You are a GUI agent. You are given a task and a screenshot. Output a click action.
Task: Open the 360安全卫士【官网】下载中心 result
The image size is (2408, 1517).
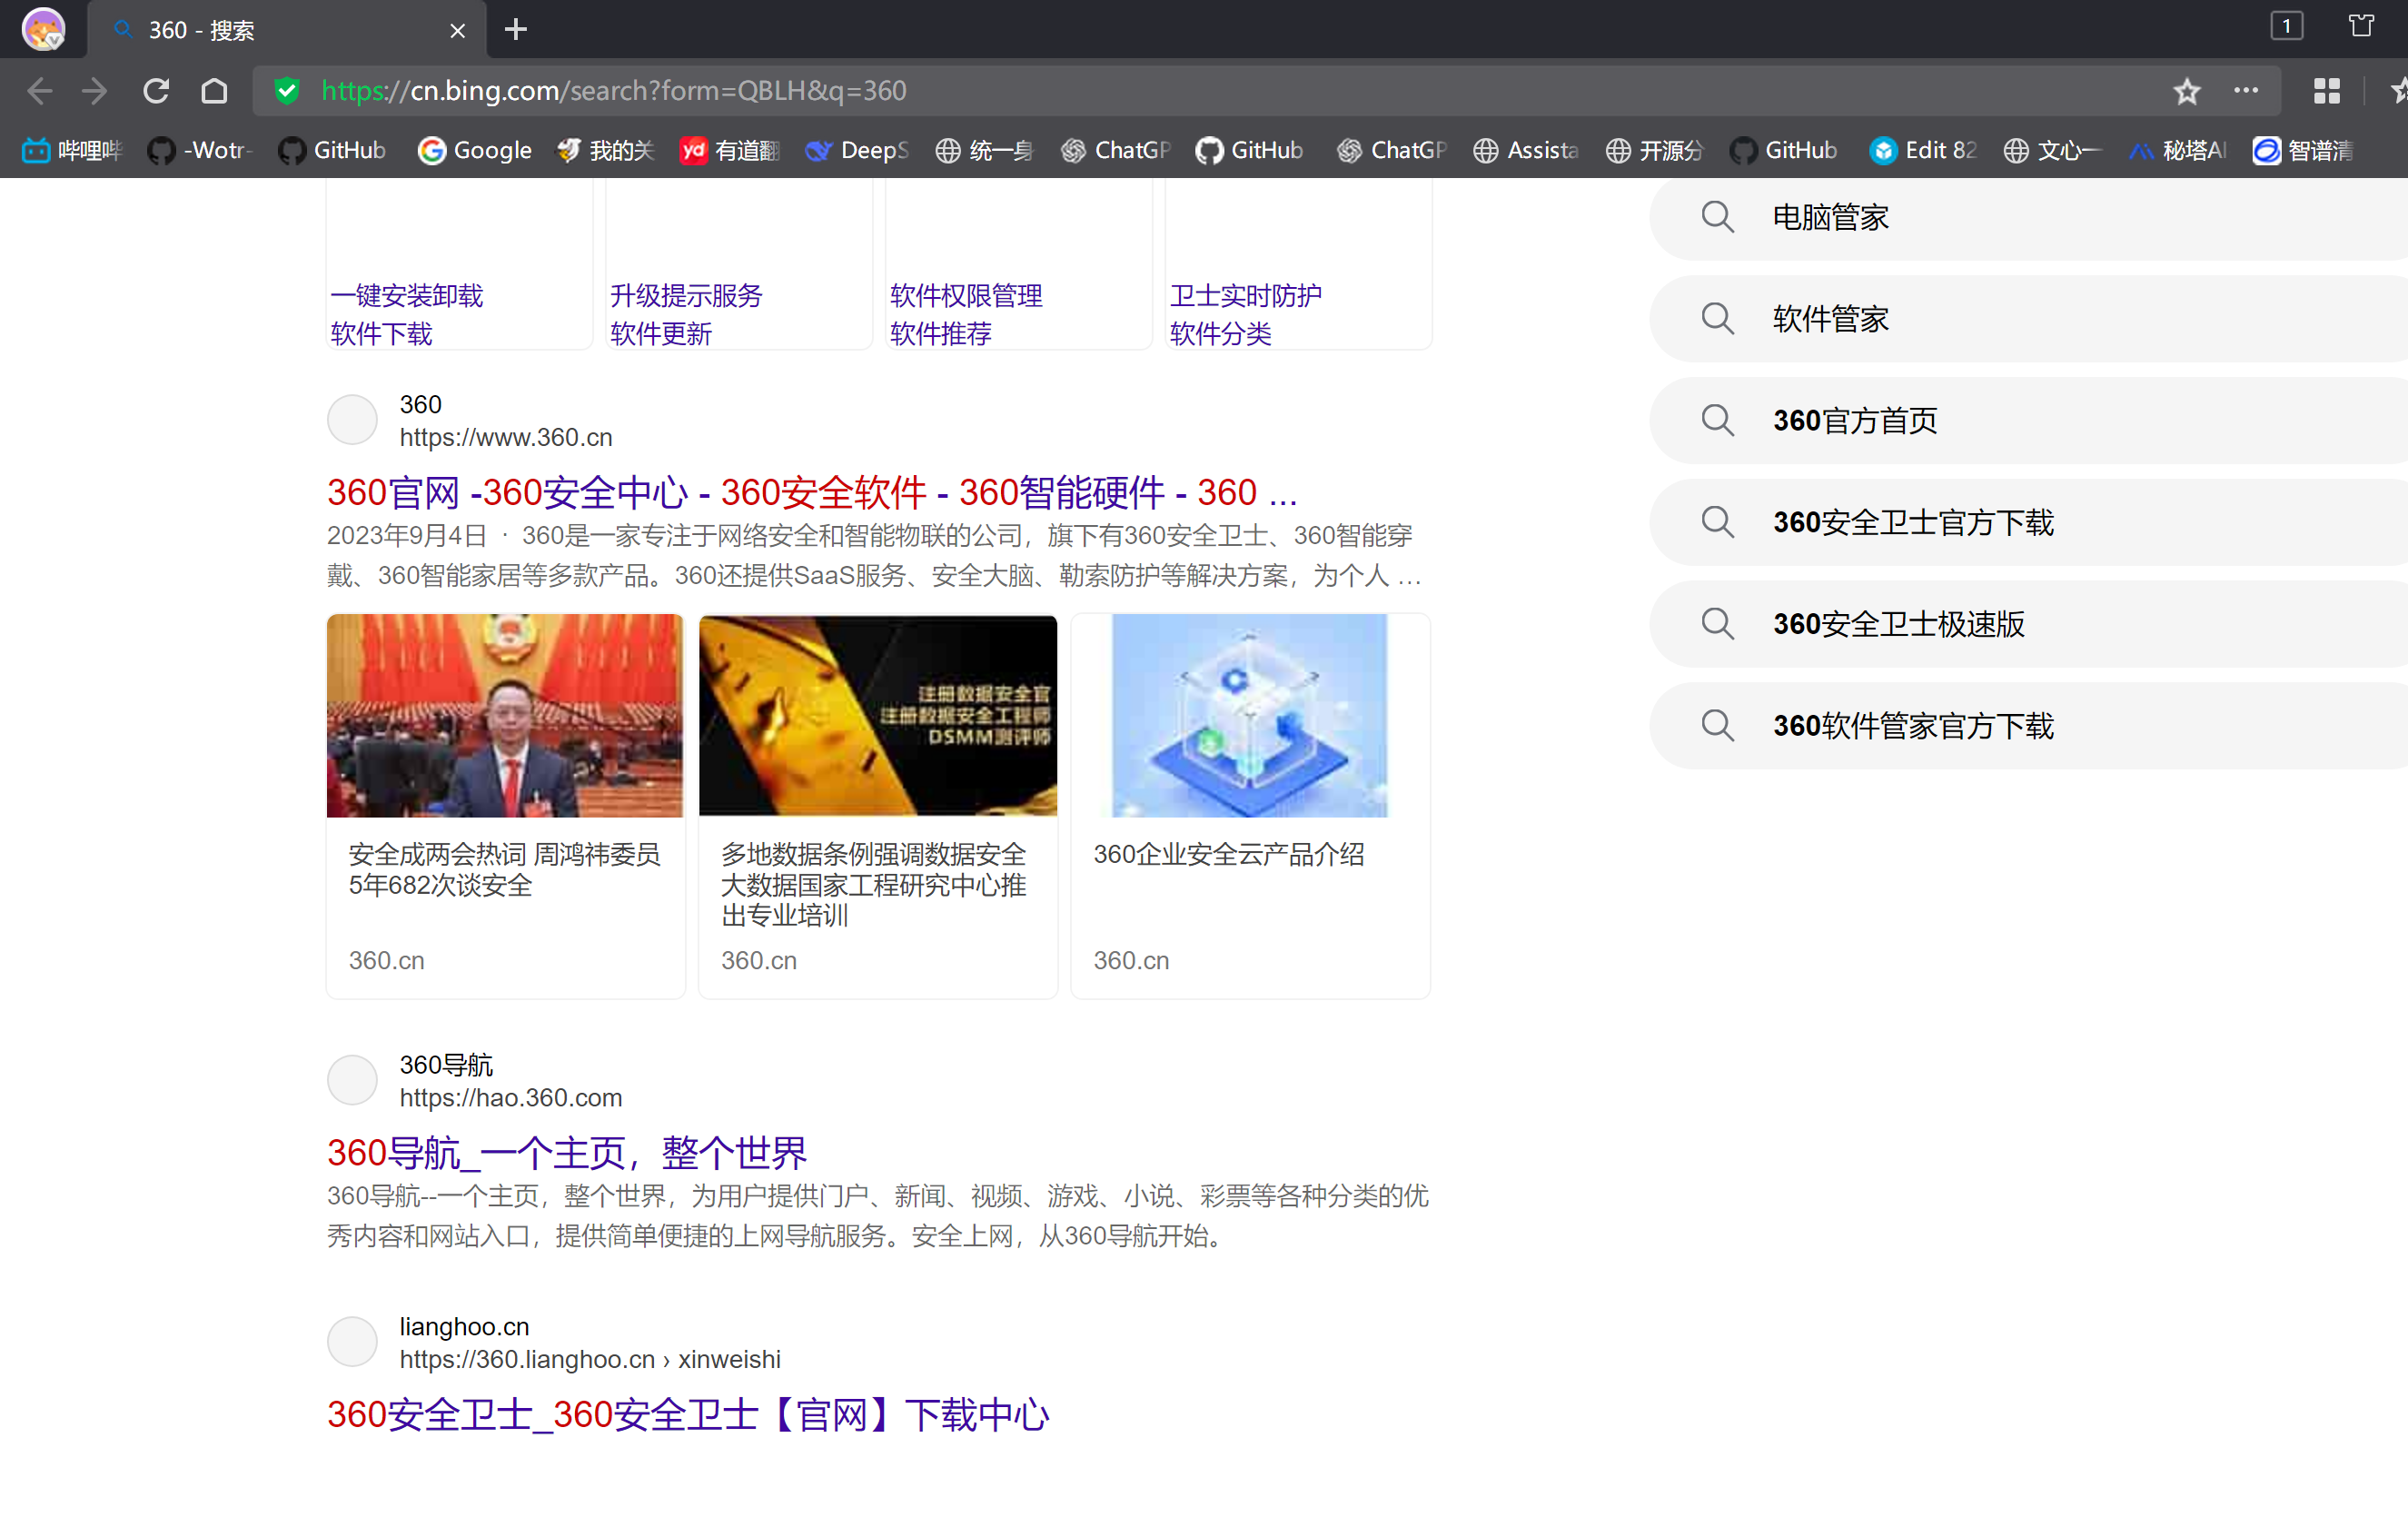(688, 1415)
